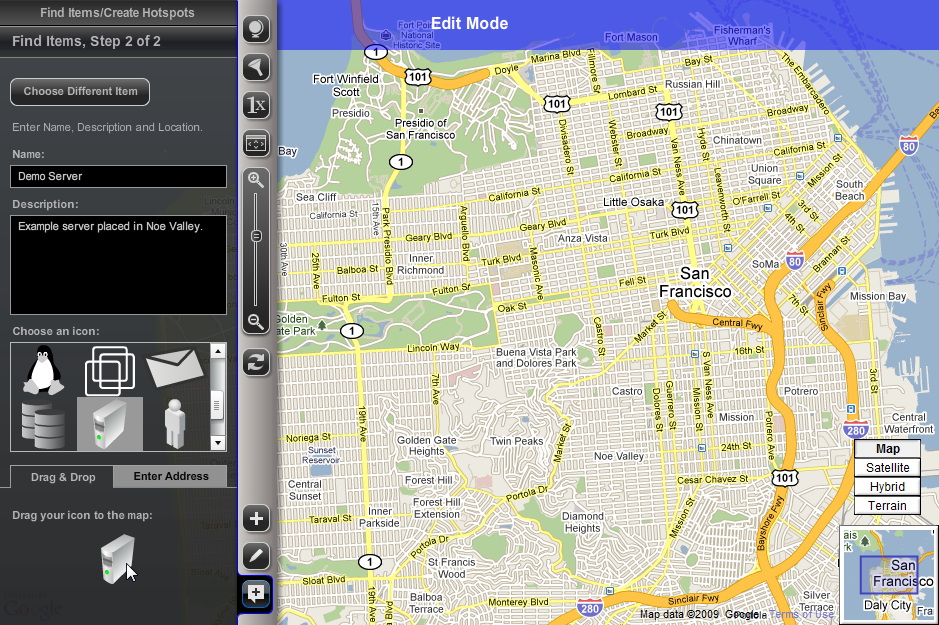The width and height of the screenshot is (939, 625).
Task: Click the Name field with Demo Server
Action: (118, 176)
